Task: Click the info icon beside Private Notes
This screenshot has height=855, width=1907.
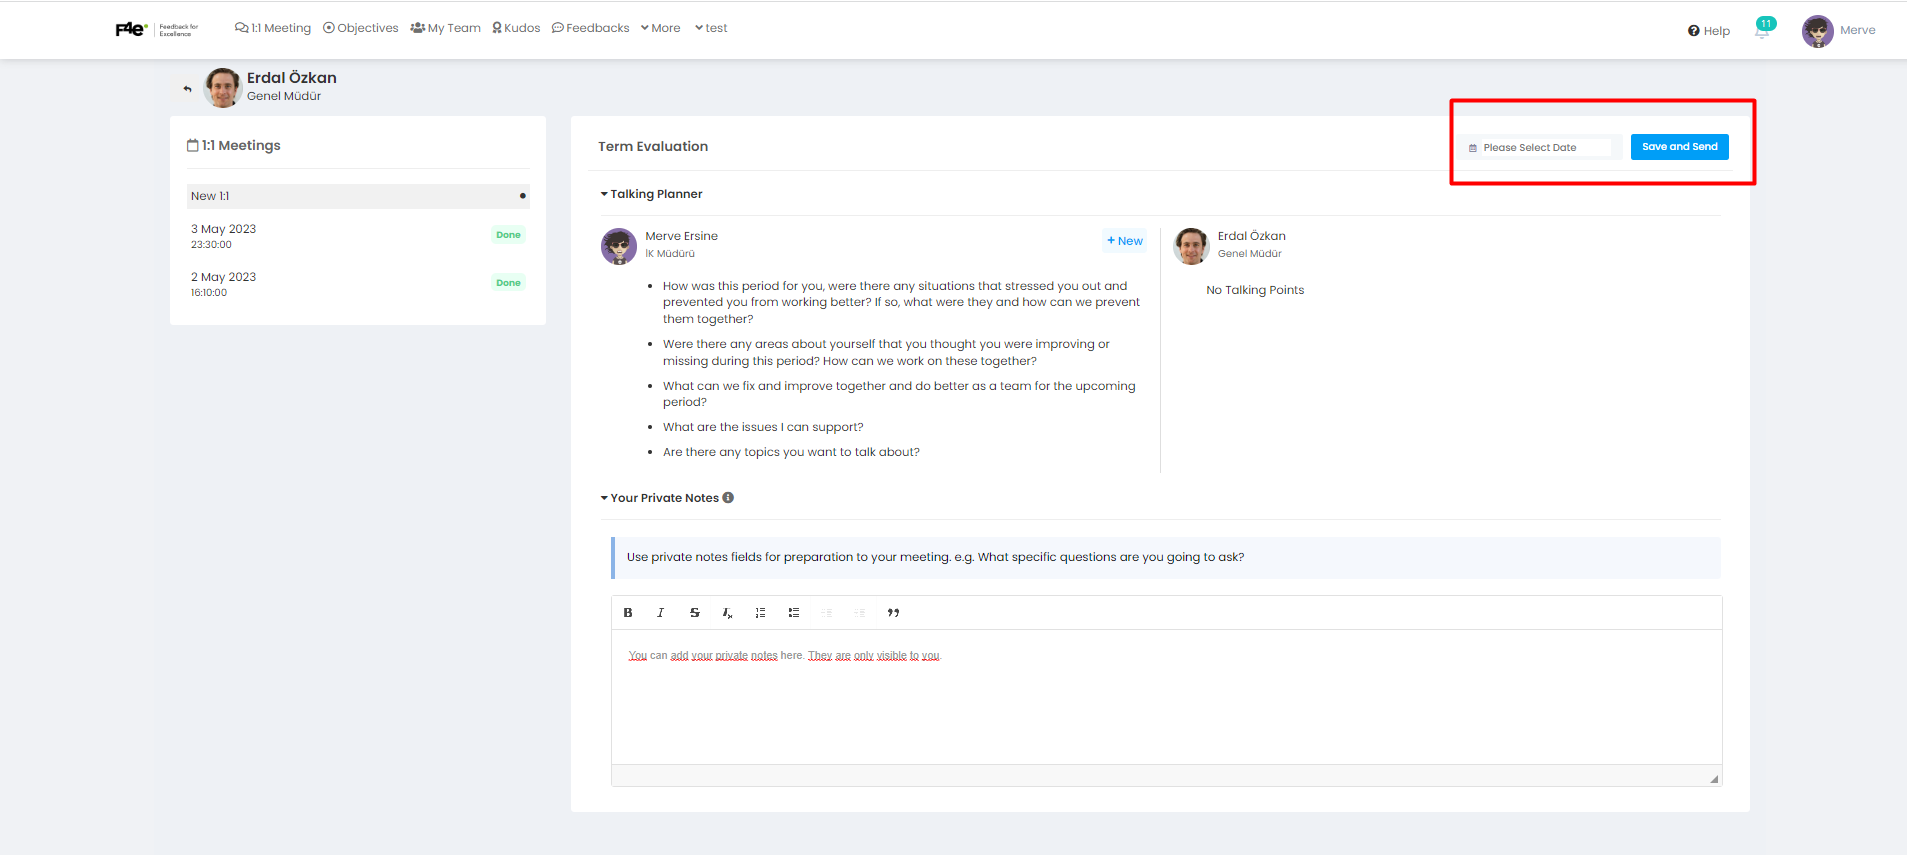Action: point(728,498)
